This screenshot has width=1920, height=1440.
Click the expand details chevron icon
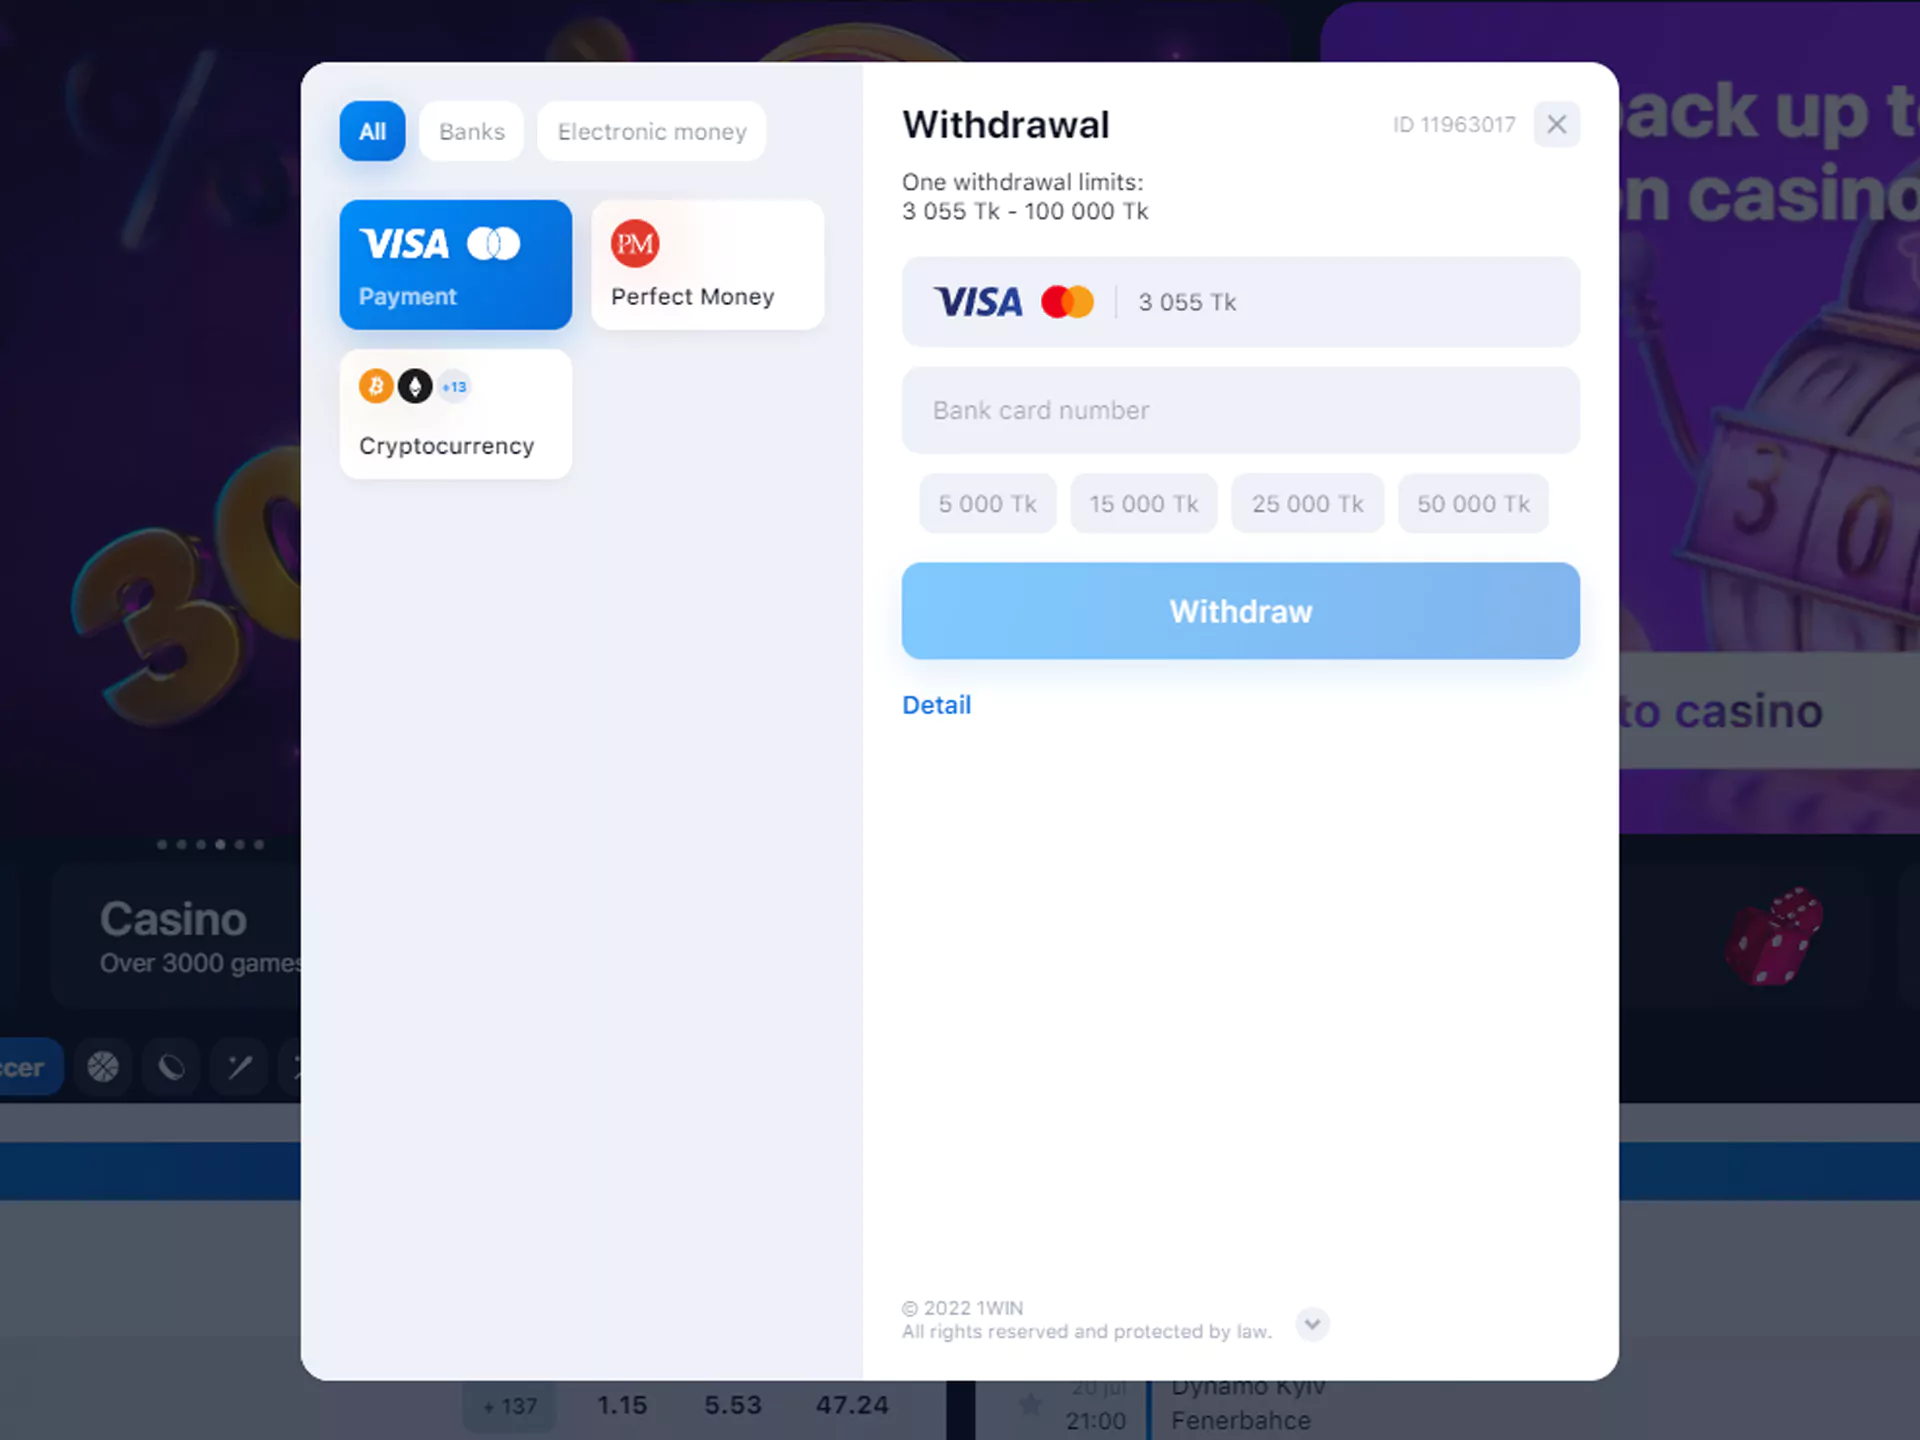click(x=1311, y=1324)
